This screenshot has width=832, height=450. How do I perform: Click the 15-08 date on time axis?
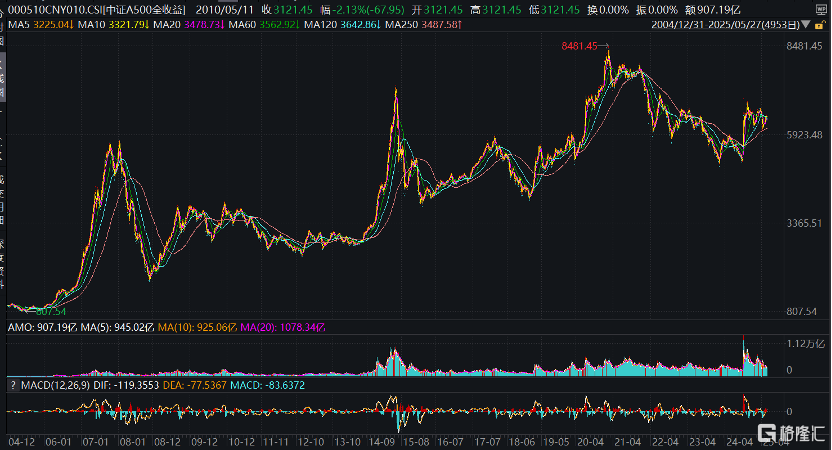point(416,442)
